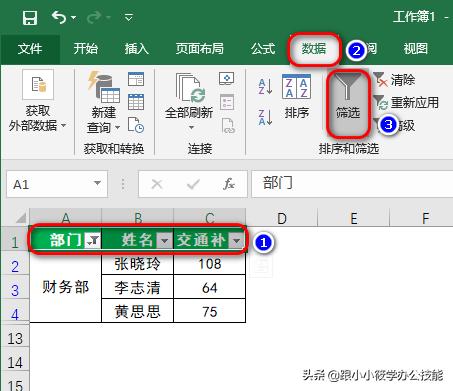Click the Show Queries icon
453x391 pixels.
(x=136, y=79)
